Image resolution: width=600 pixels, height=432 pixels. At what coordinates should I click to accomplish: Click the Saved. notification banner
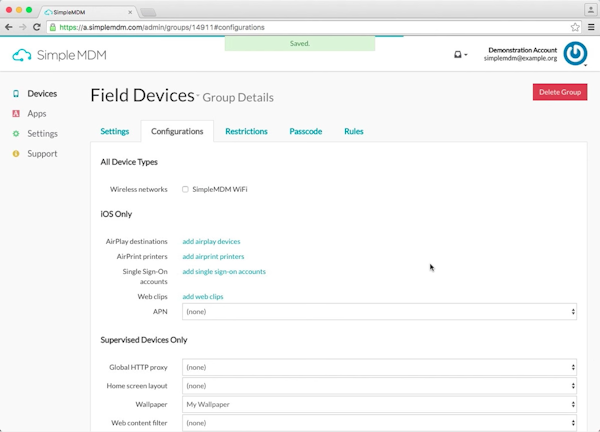300,43
